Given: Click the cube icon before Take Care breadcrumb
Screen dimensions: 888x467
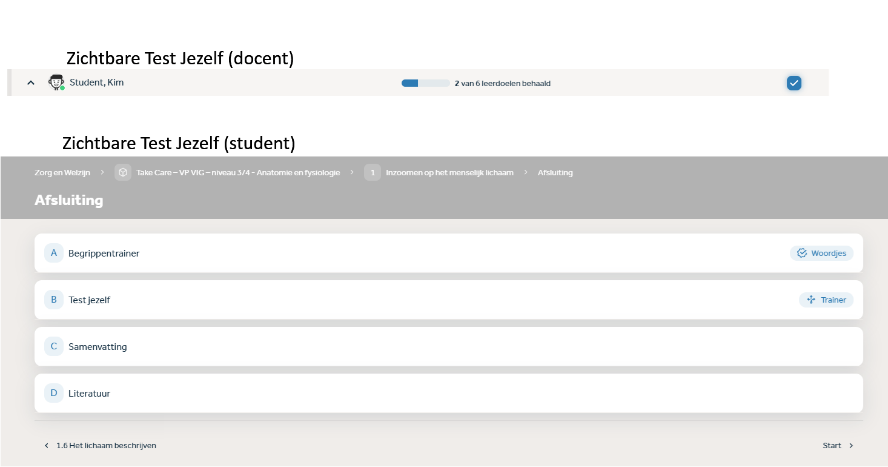Looking at the screenshot, I should pyautogui.click(x=123, y=173).
